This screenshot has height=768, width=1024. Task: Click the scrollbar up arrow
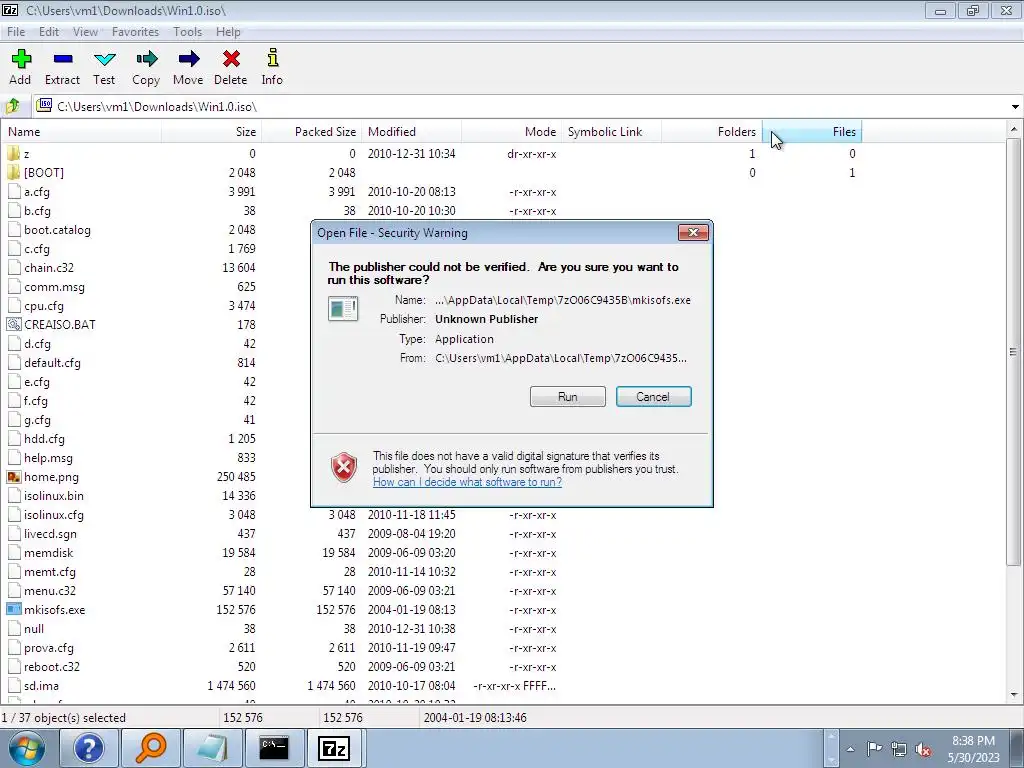(x=1014, y=129)
